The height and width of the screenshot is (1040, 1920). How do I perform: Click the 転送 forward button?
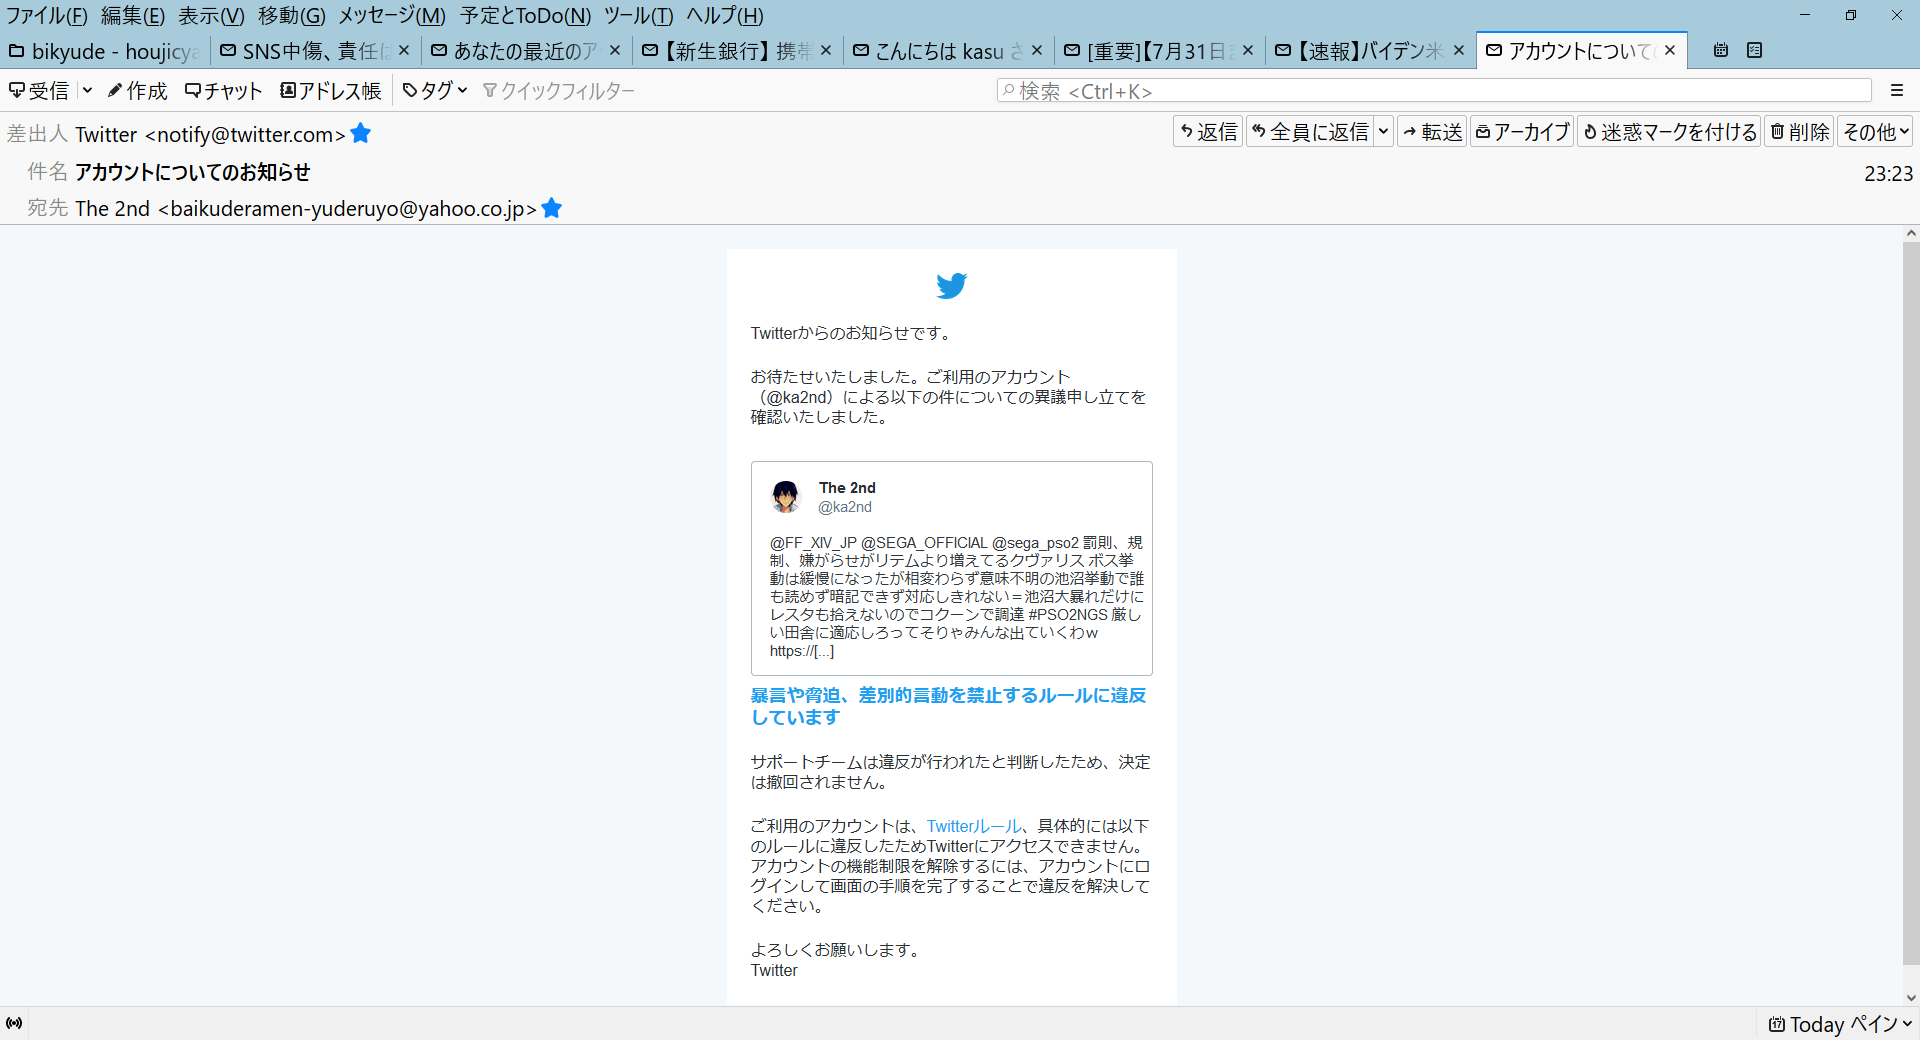(1432, 132)
